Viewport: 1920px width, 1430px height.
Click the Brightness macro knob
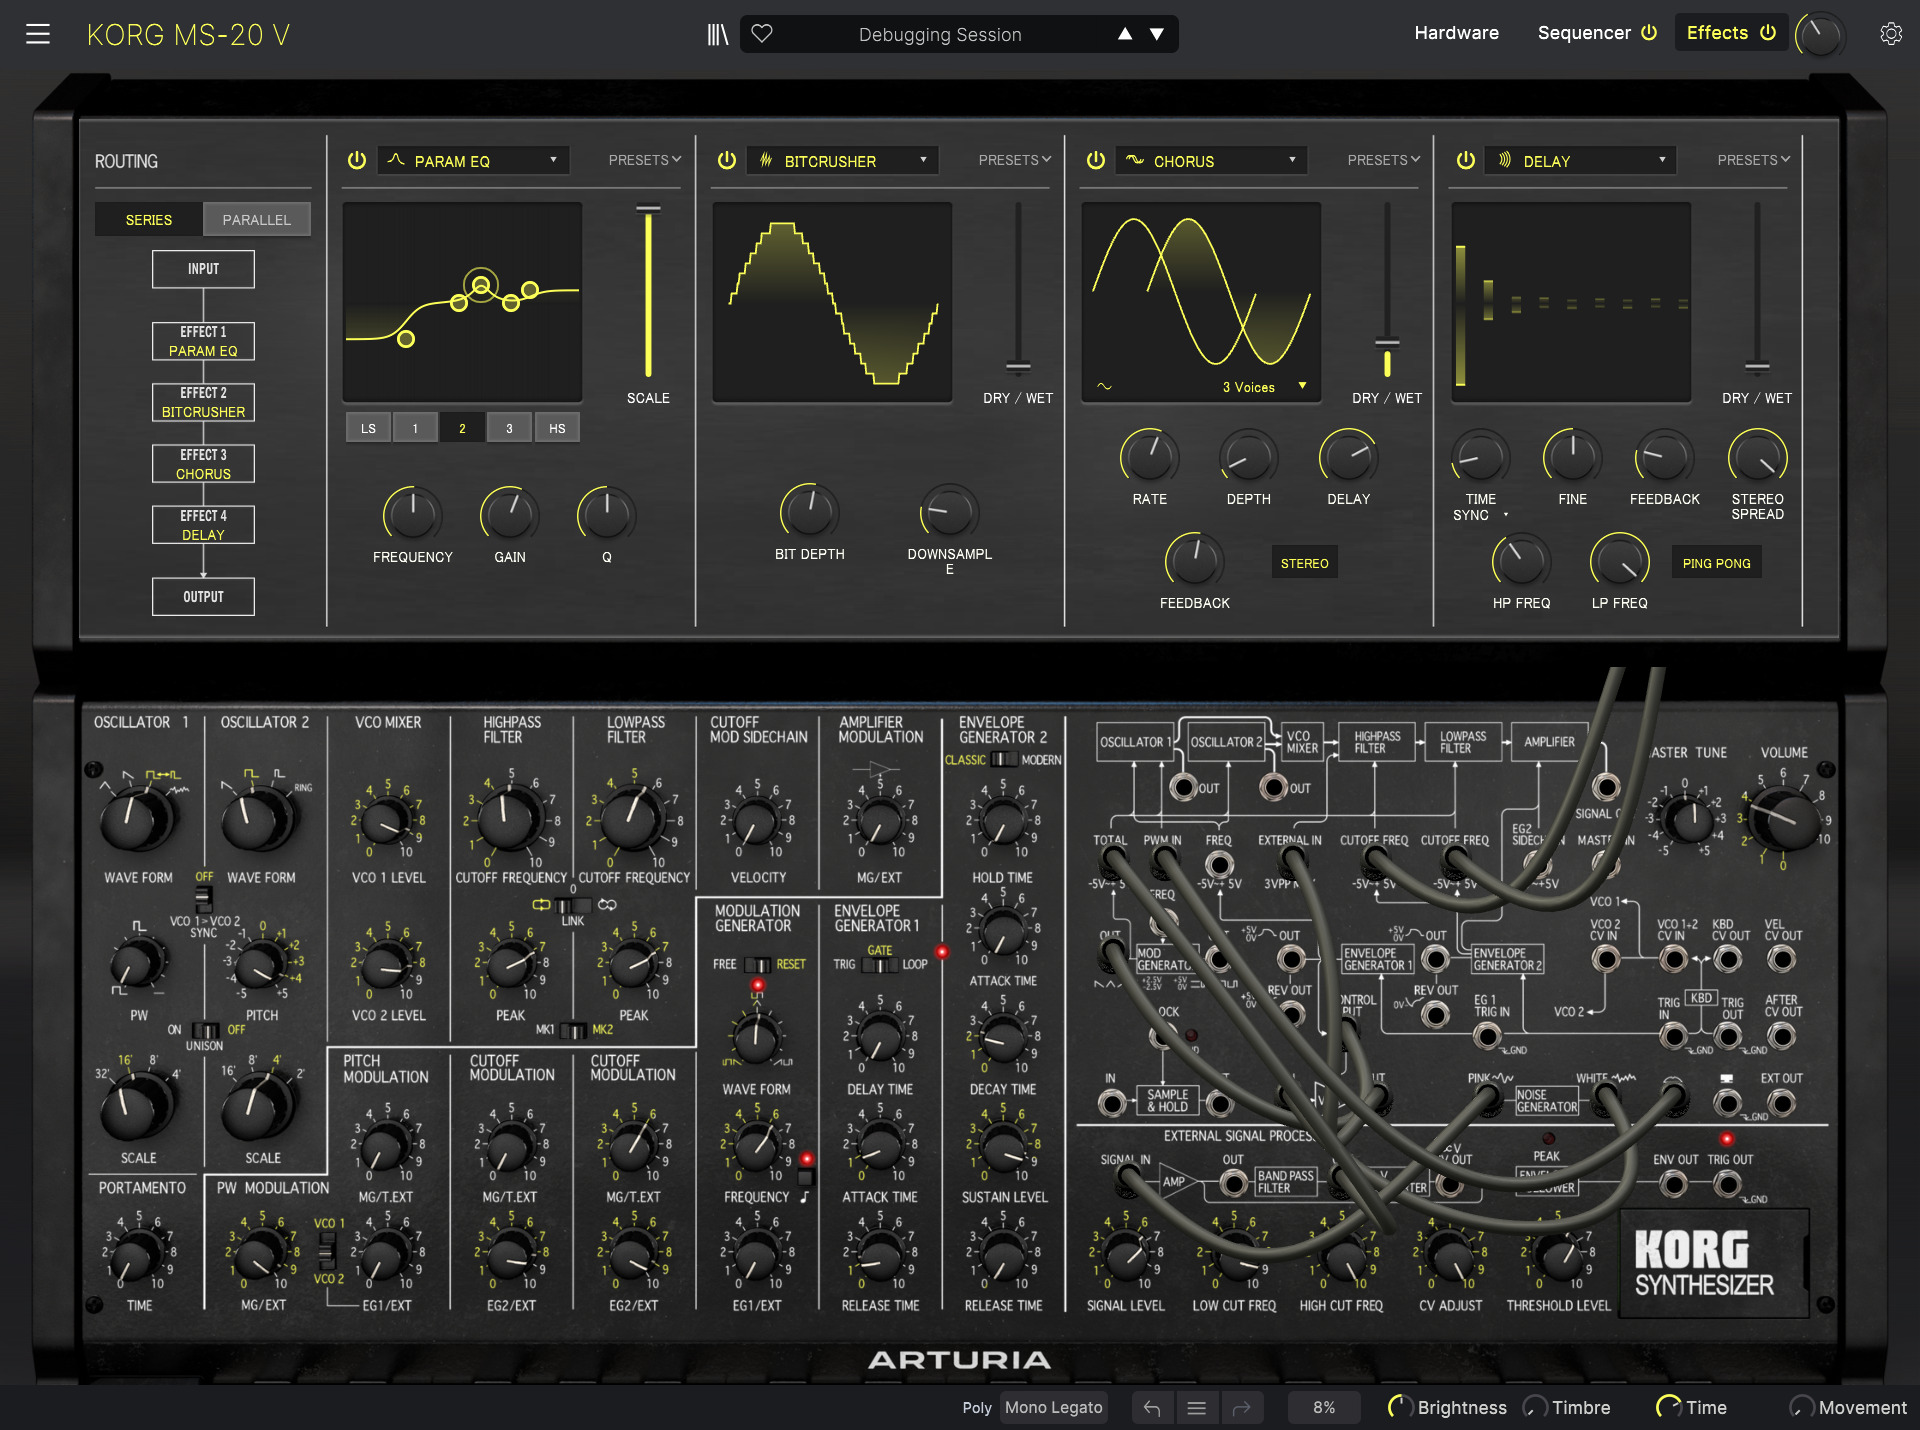(x=1400, y=1407)
